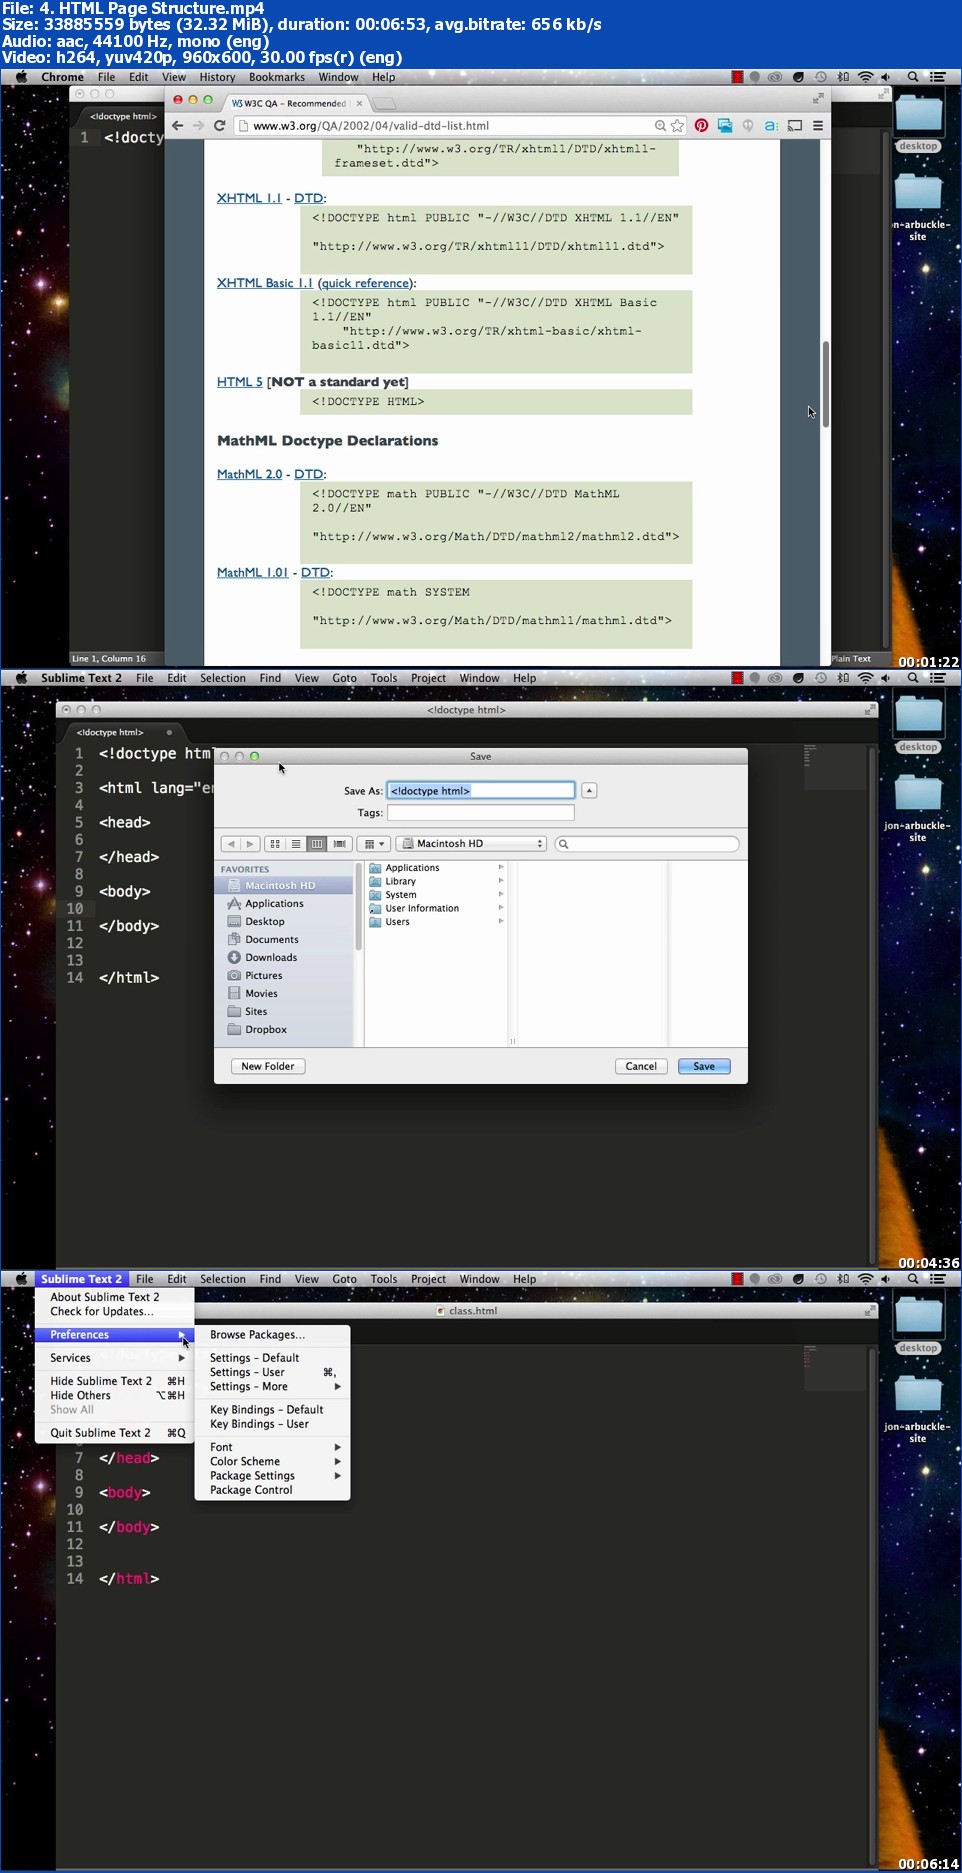The height and width of the screenshot is (1873, 962).
Task: Open the item arrangement dropdown in Save dialog
Action: (372, 844)
